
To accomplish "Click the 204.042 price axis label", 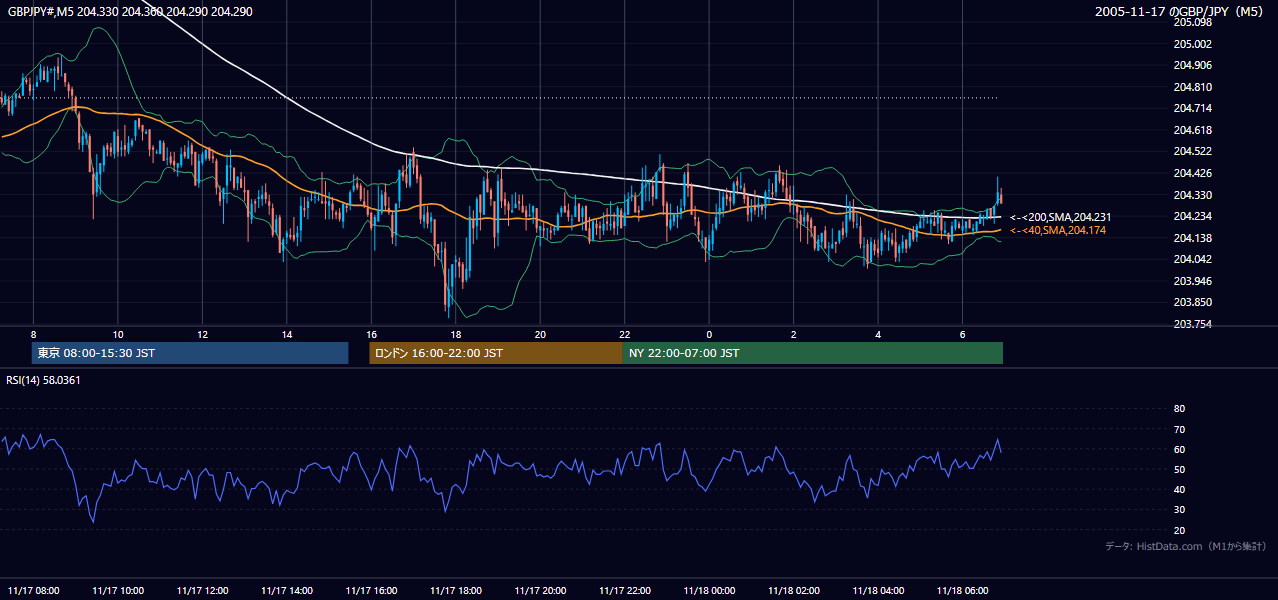I will tap(1192, 259).
